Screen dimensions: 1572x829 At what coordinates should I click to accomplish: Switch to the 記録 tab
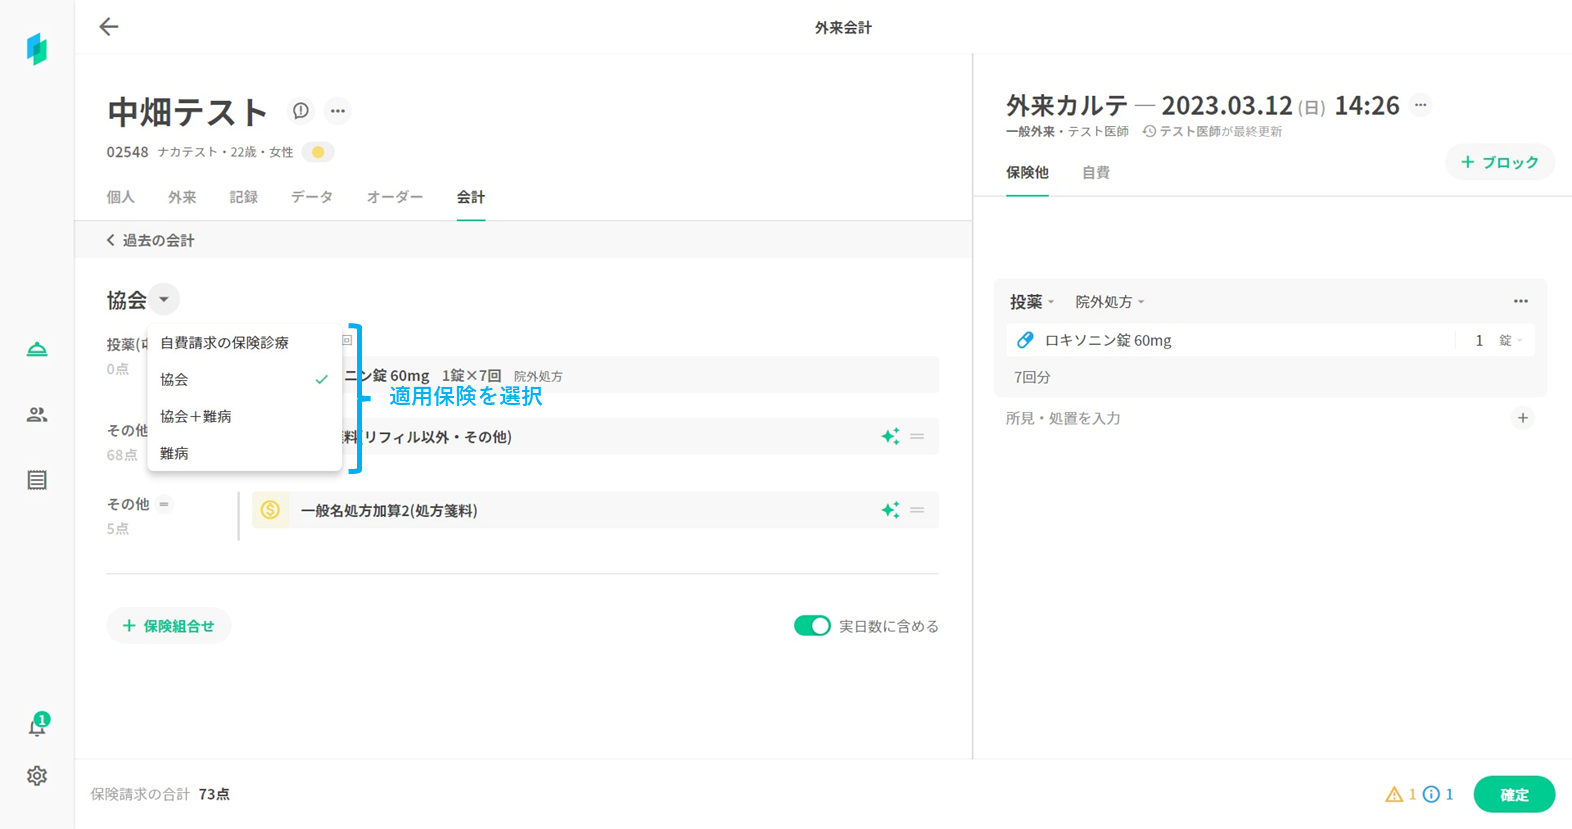point(243,197)
